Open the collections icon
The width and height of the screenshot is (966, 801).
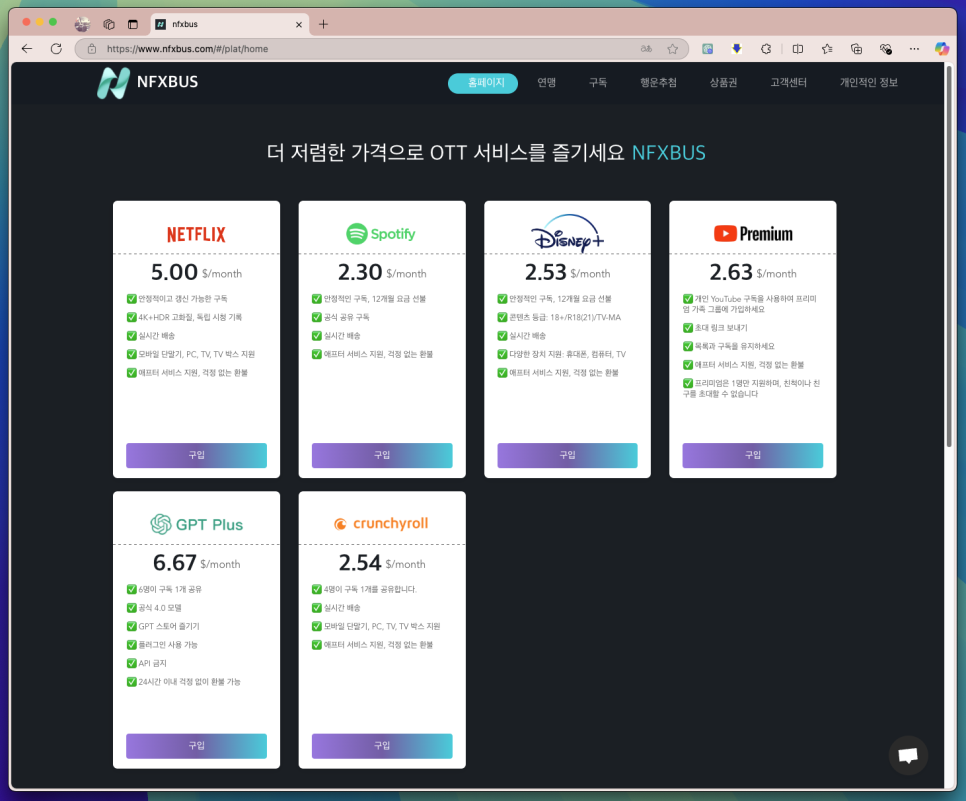pyautogui.click(x=856, y=49)
